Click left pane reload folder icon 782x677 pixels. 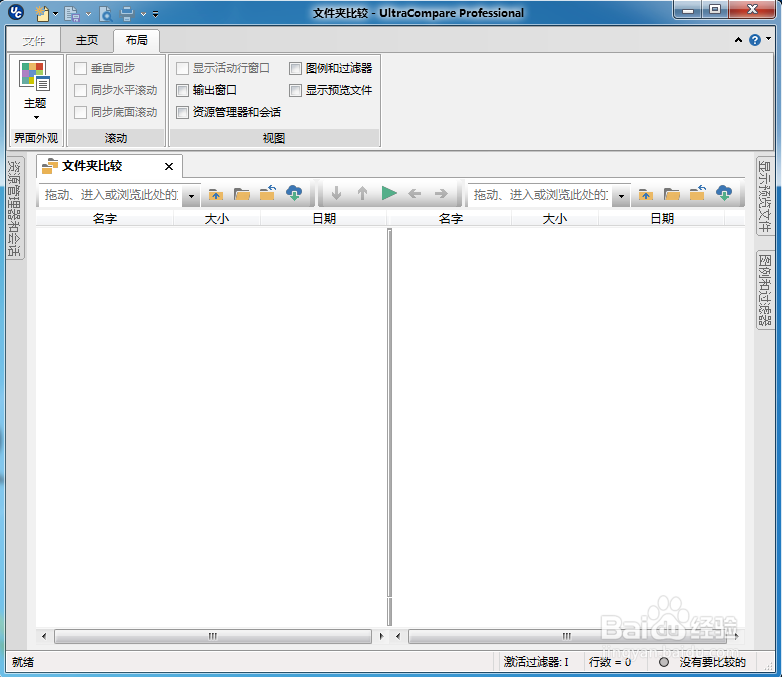point(268,193)
